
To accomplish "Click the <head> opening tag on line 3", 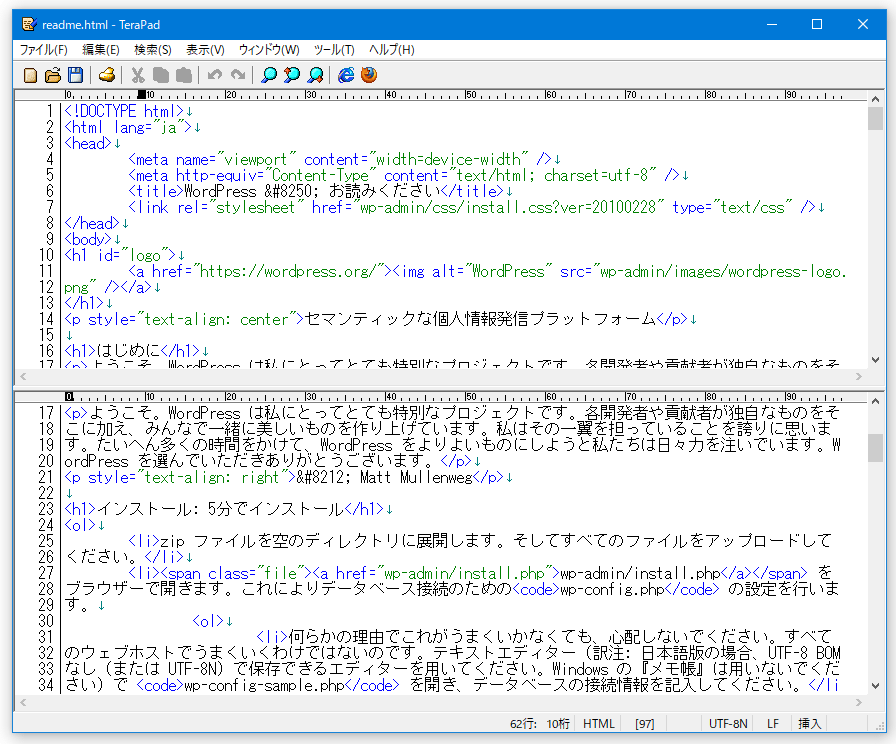I will tap(88, 143).
